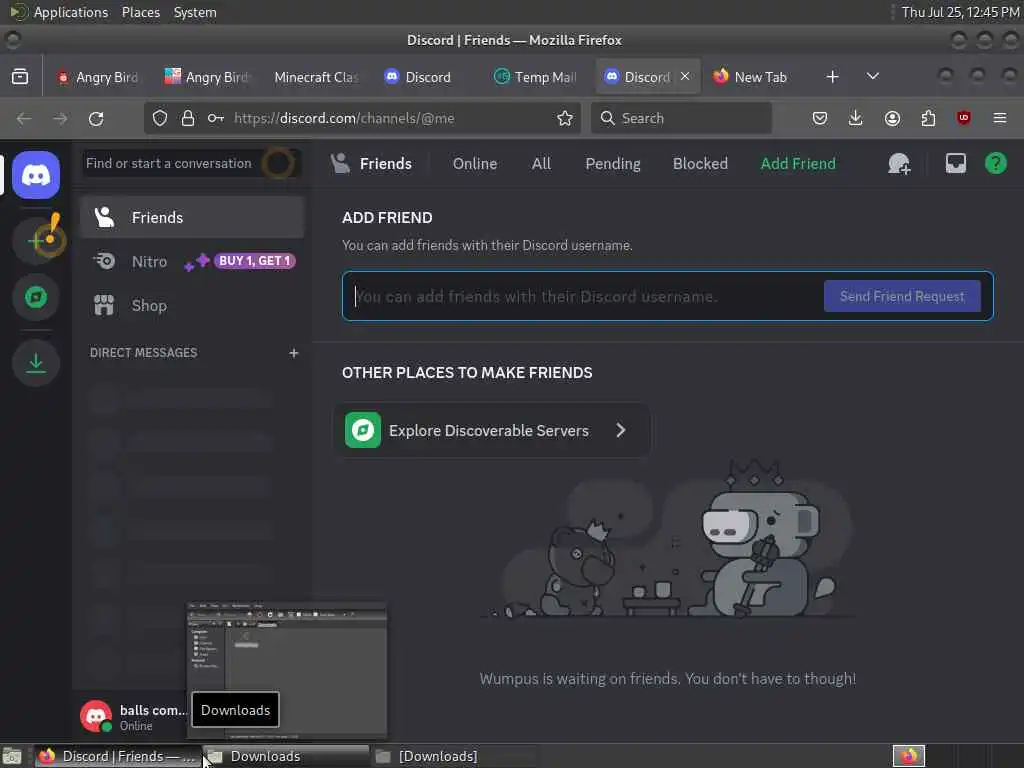Click the show desktop icon in the bottom panel
The width and height of the screenshot is (1024, 768).
[x=12, y=757]
